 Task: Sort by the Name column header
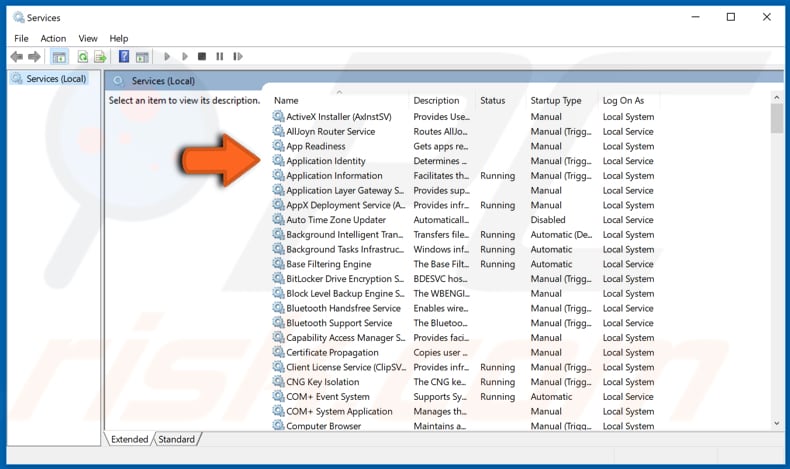340,100
